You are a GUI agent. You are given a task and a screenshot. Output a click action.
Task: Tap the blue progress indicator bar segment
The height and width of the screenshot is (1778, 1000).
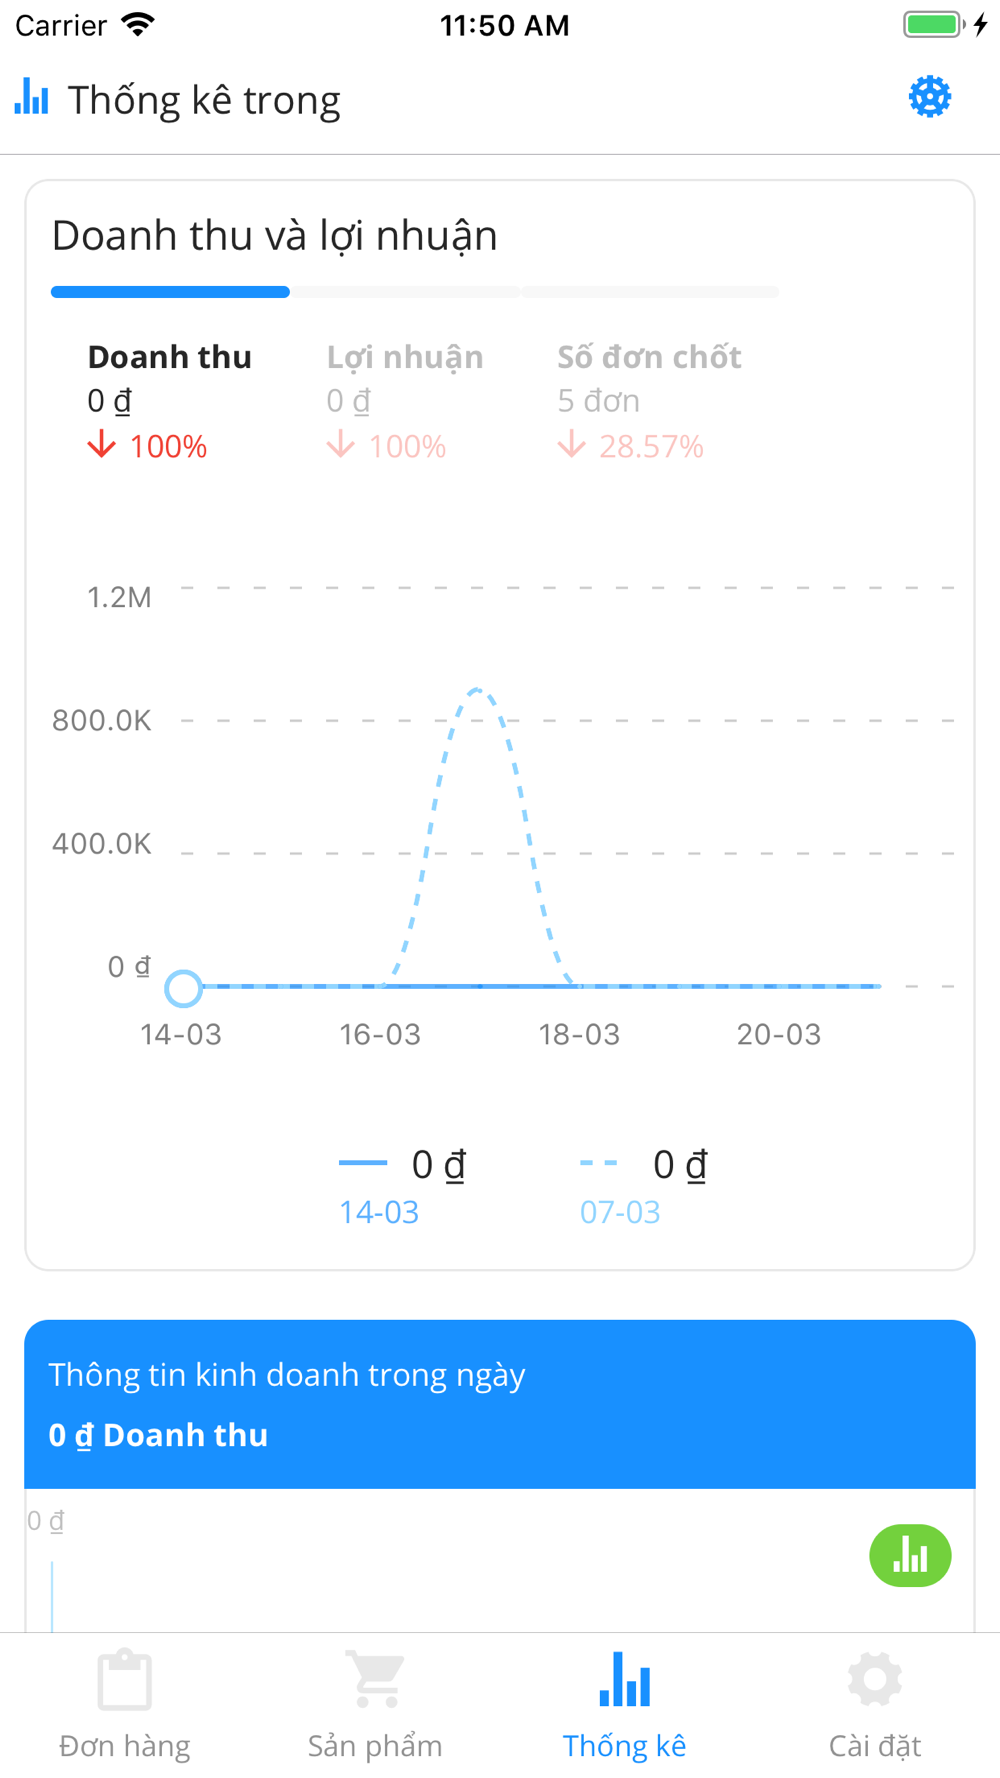170,292
